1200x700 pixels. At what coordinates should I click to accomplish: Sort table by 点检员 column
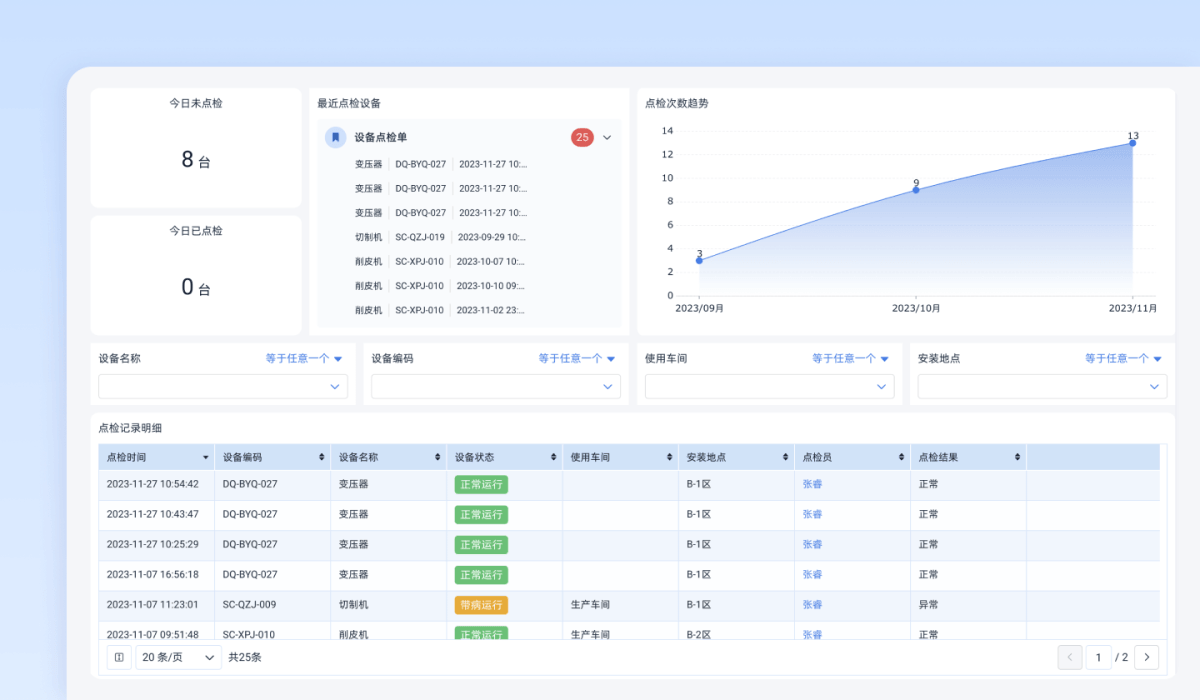point(902,457)
